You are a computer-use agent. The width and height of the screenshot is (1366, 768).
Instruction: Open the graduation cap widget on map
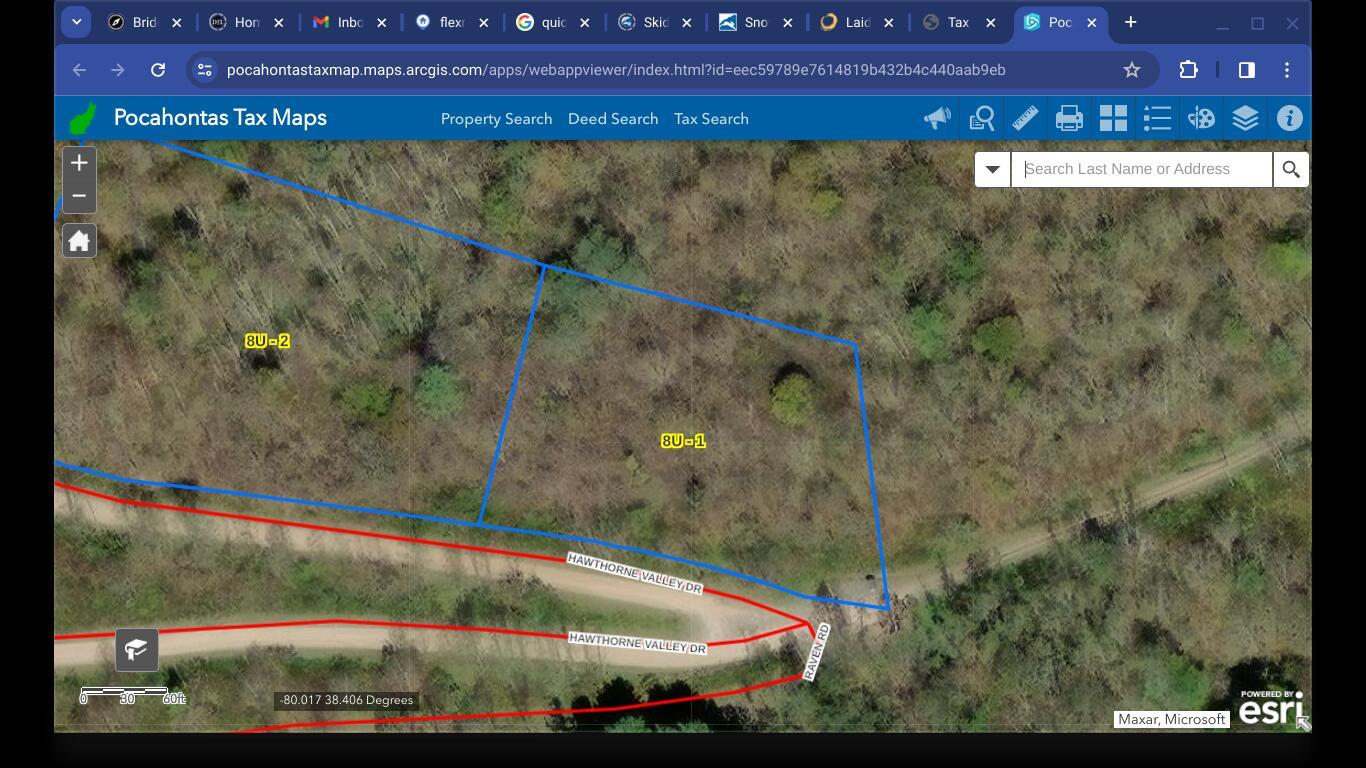click(137, 649)
